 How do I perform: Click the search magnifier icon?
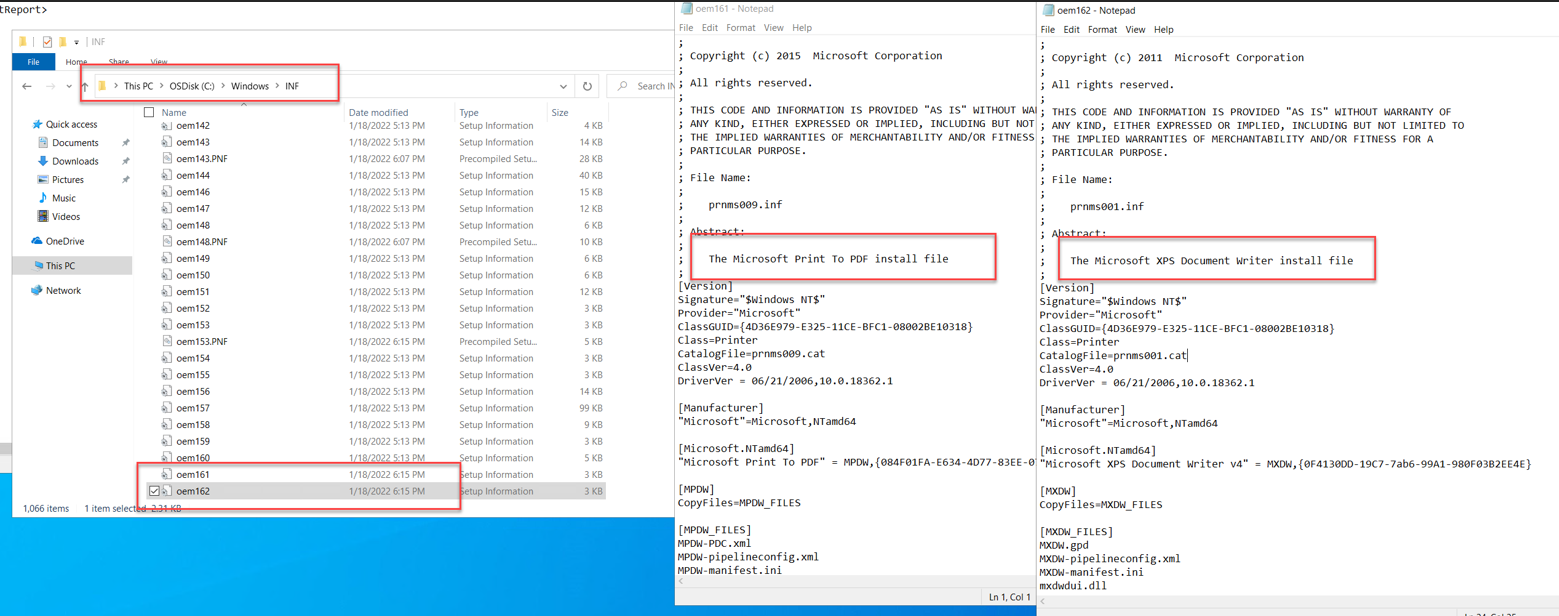pos(622,87)
